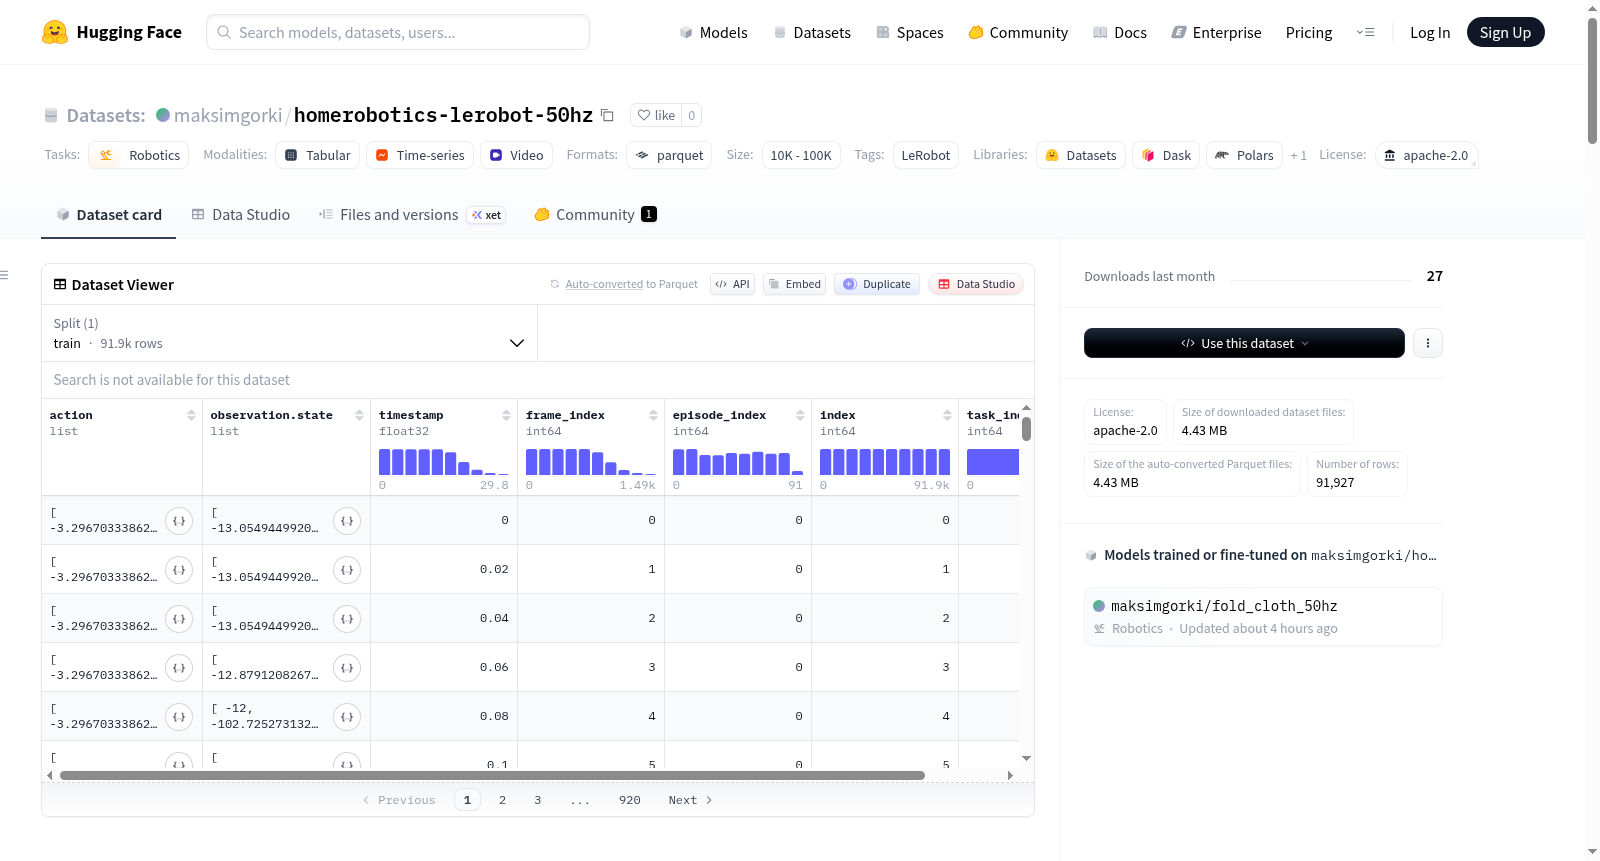1600x861 pixels.
Task: Click the Time-series modality tag
Action: 420,155
